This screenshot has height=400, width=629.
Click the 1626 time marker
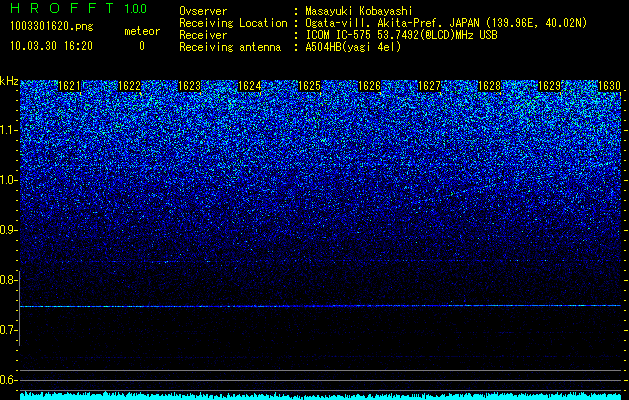[369, 86]
